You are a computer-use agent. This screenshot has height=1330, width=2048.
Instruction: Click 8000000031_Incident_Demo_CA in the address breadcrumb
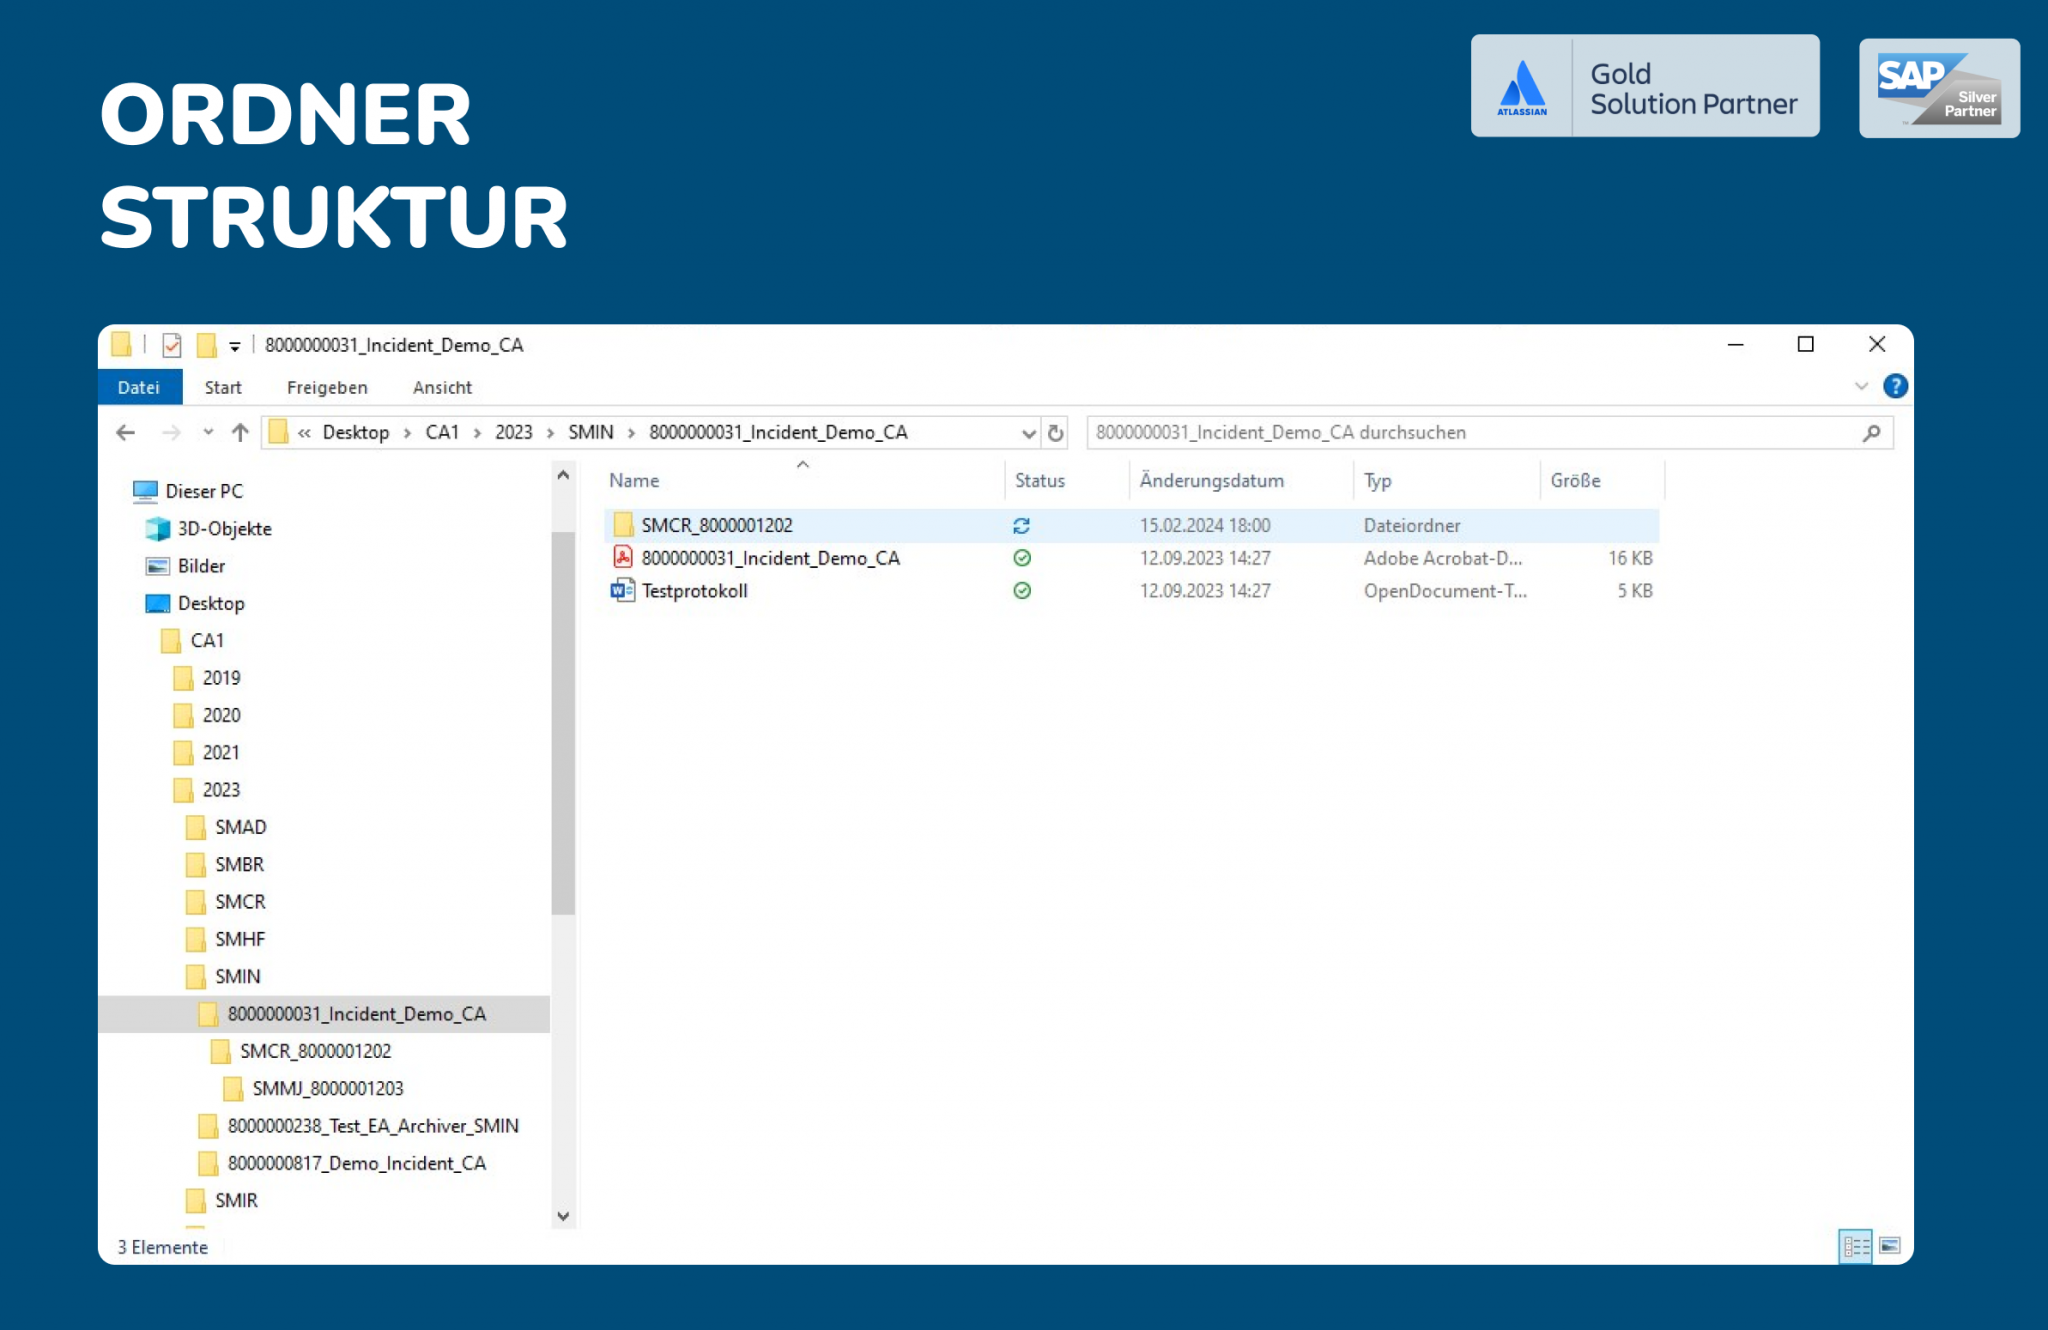click(x=778, y=432)
